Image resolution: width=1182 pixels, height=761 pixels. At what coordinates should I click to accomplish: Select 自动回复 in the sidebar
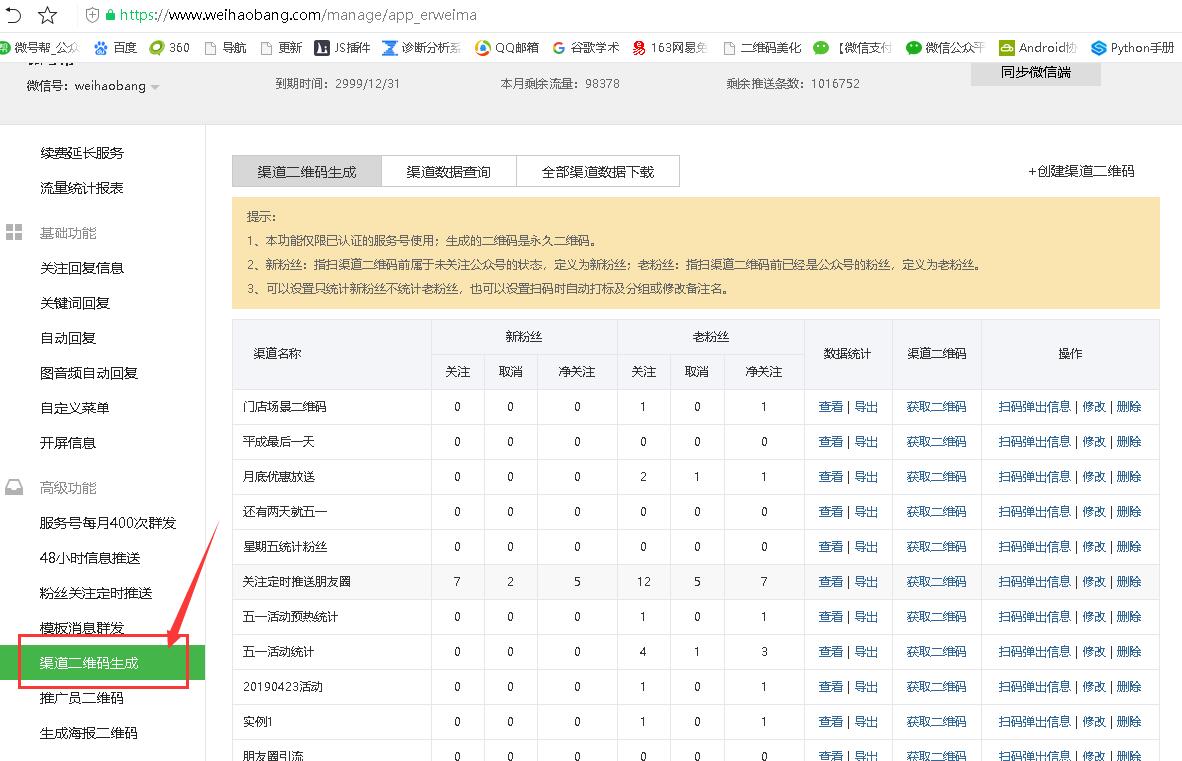68,338
